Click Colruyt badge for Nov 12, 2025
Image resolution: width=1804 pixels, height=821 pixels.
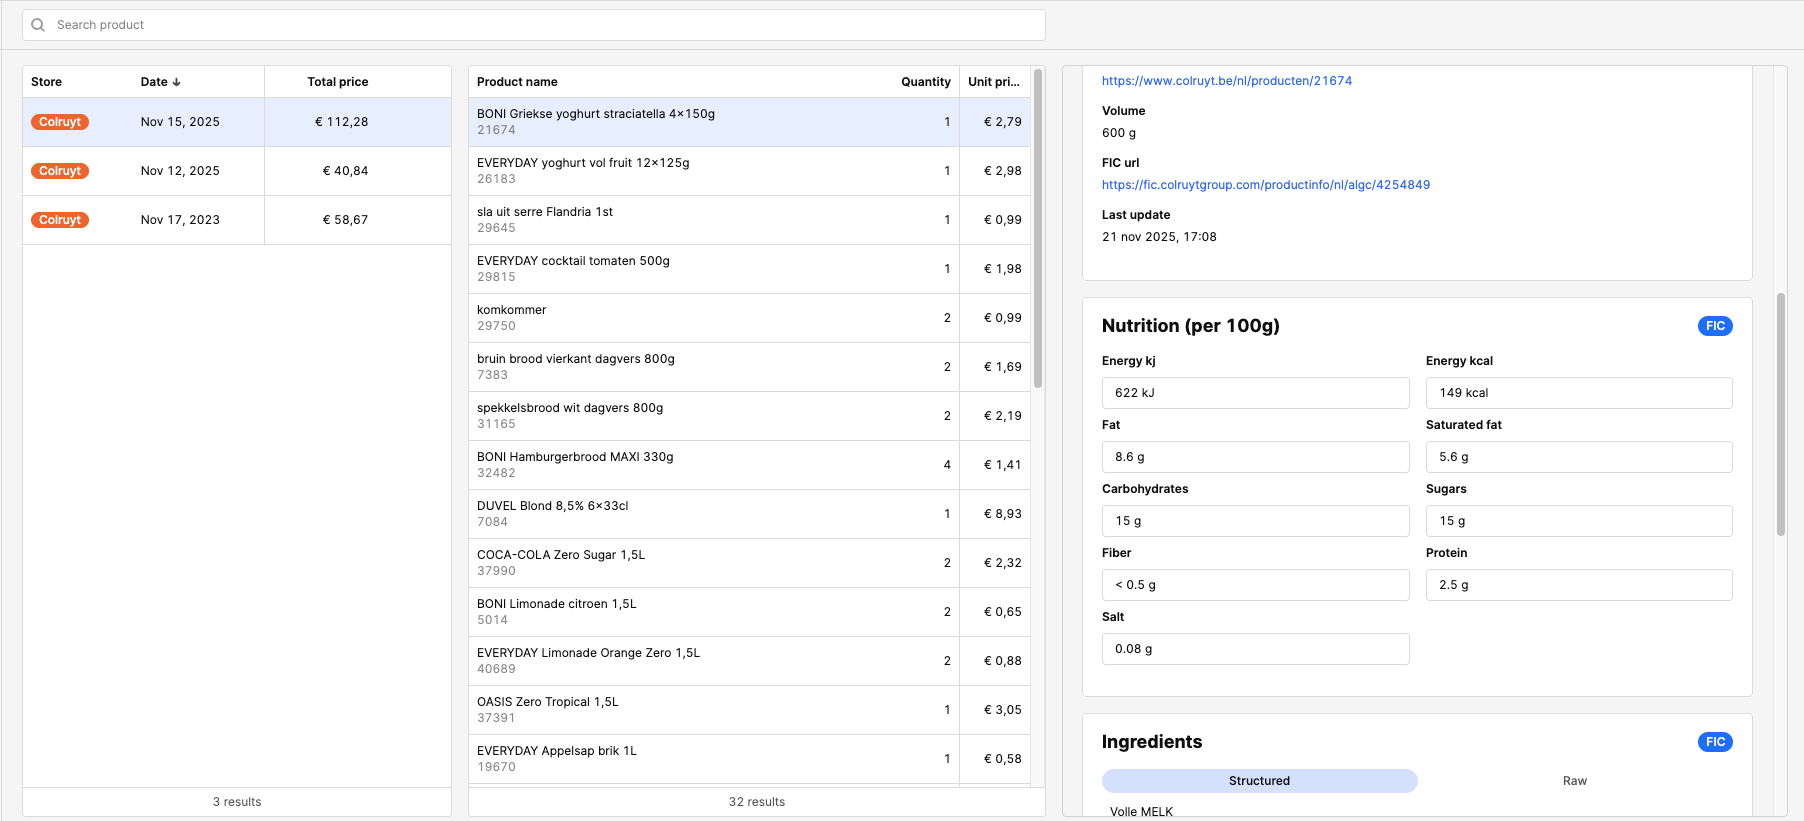coord(60,171)
